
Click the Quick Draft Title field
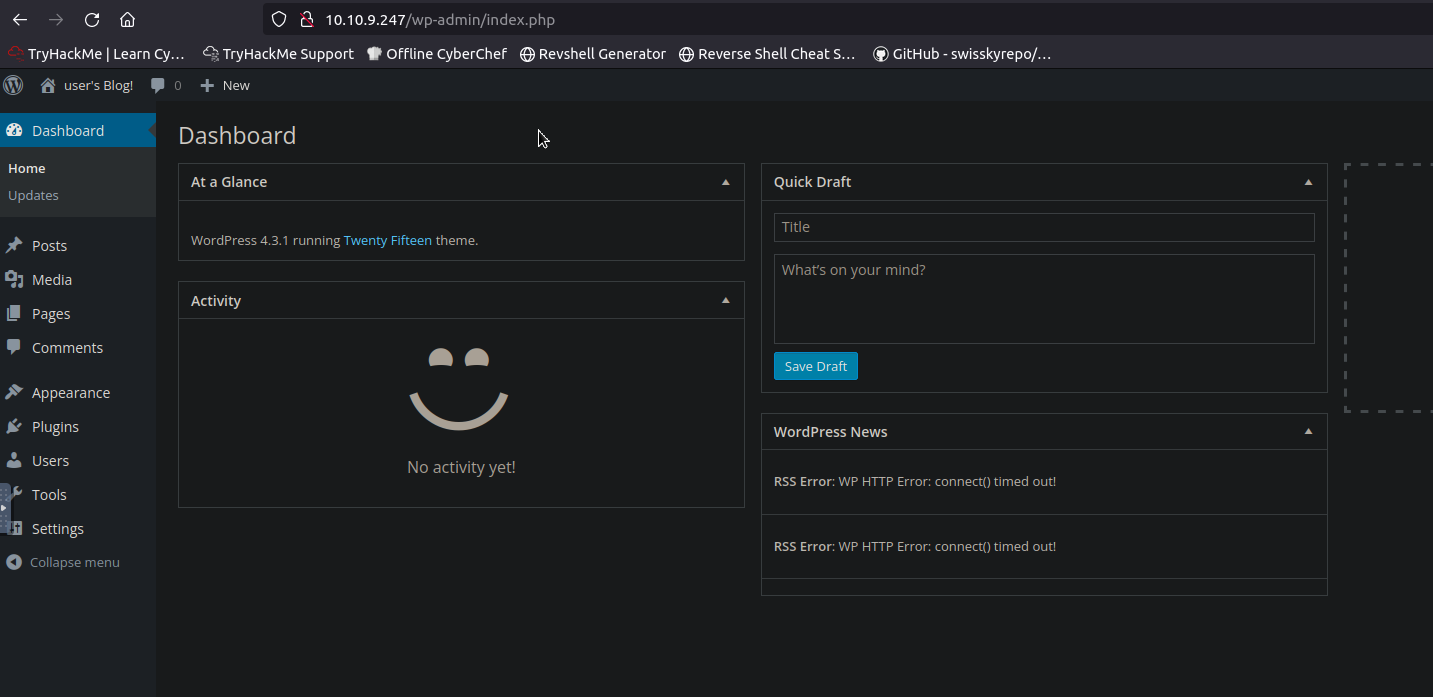[1043, 227]
